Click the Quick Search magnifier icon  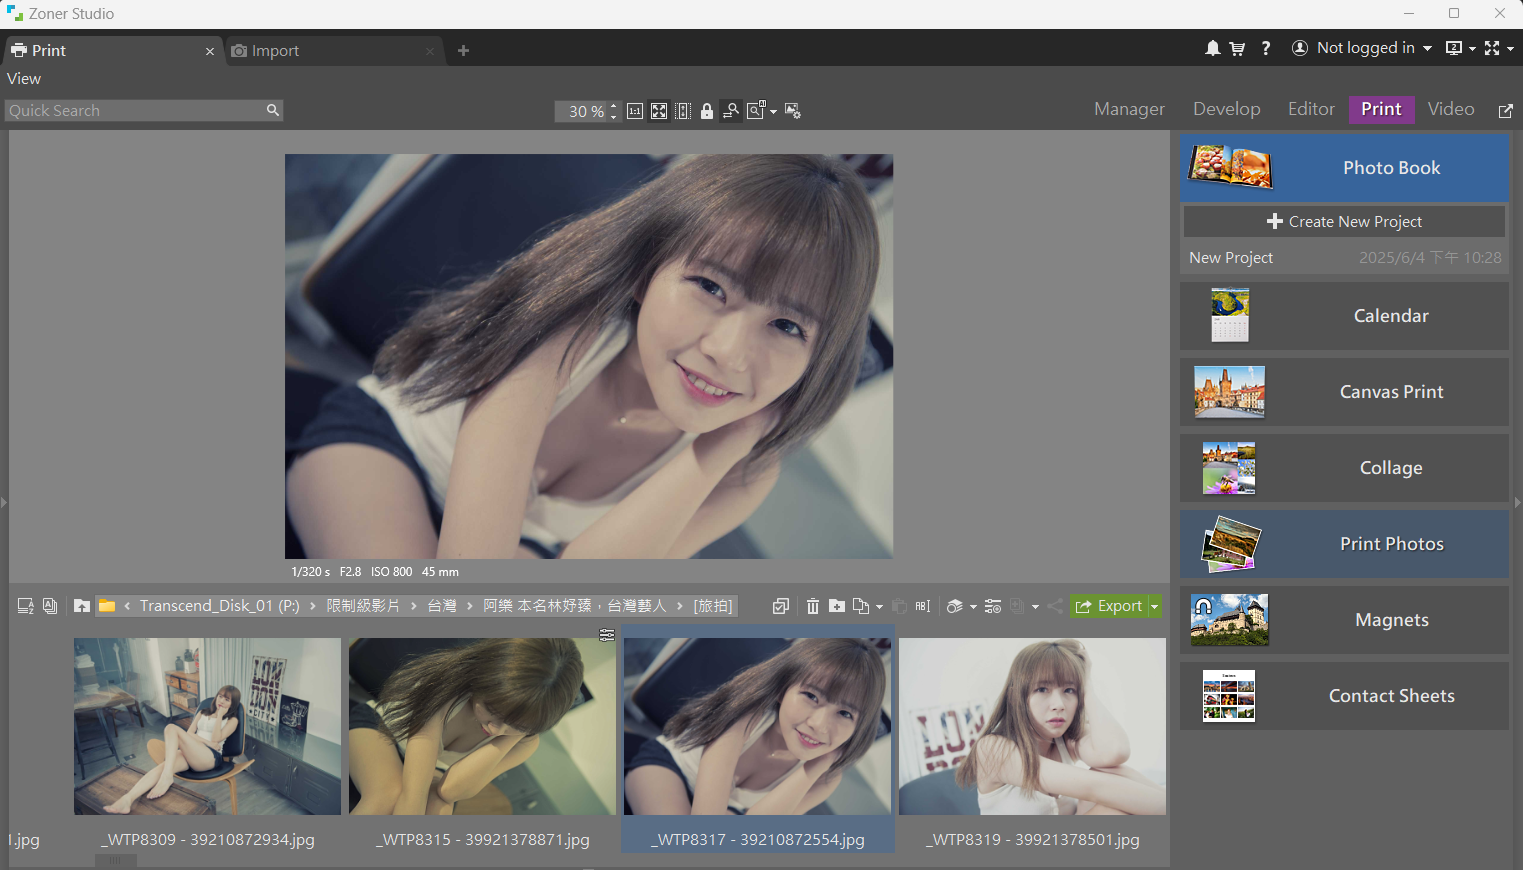272,110
